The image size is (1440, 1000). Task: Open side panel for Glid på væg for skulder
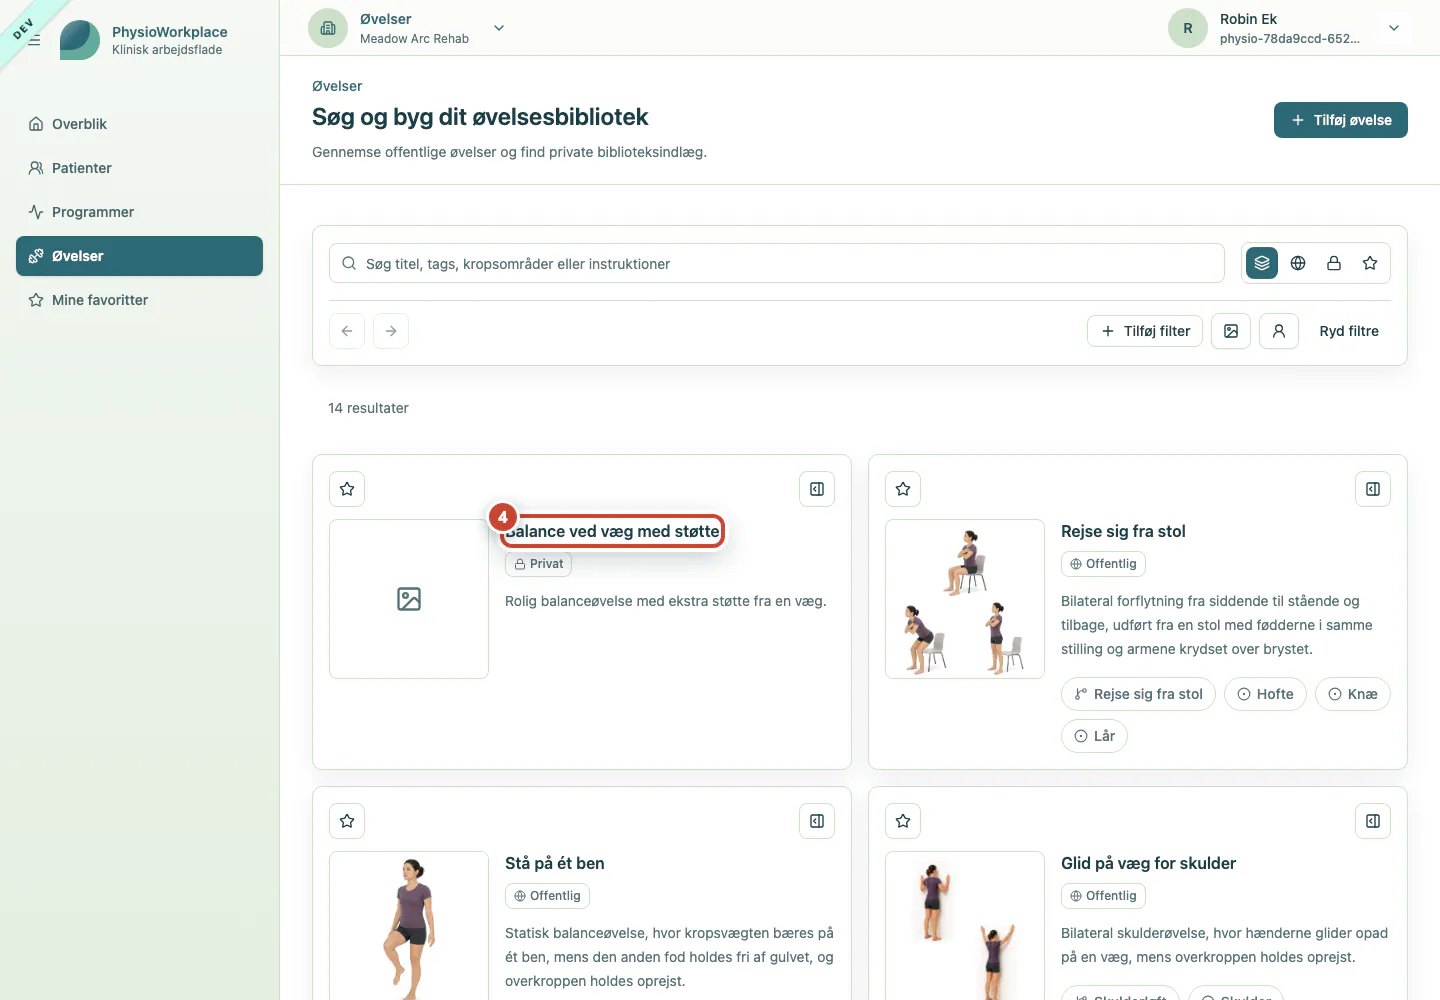point(1373,821)
